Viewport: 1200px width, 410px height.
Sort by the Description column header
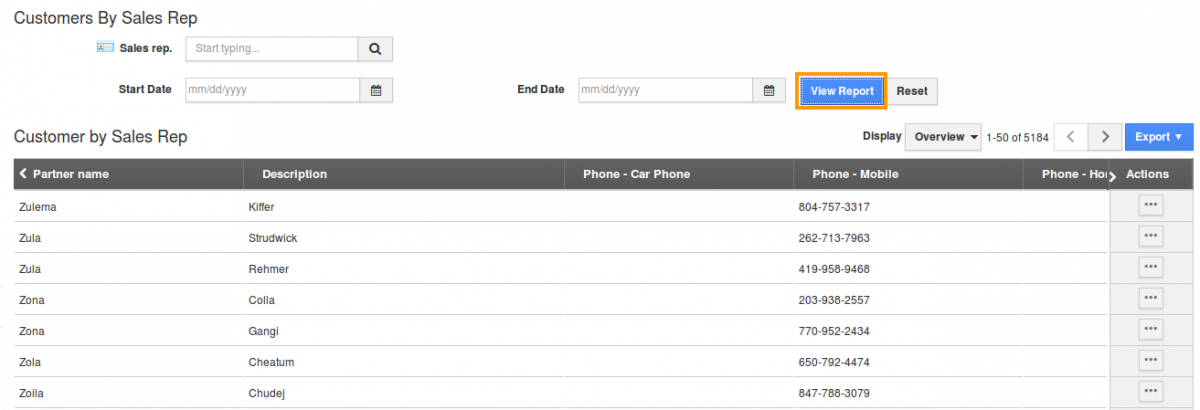294,174
